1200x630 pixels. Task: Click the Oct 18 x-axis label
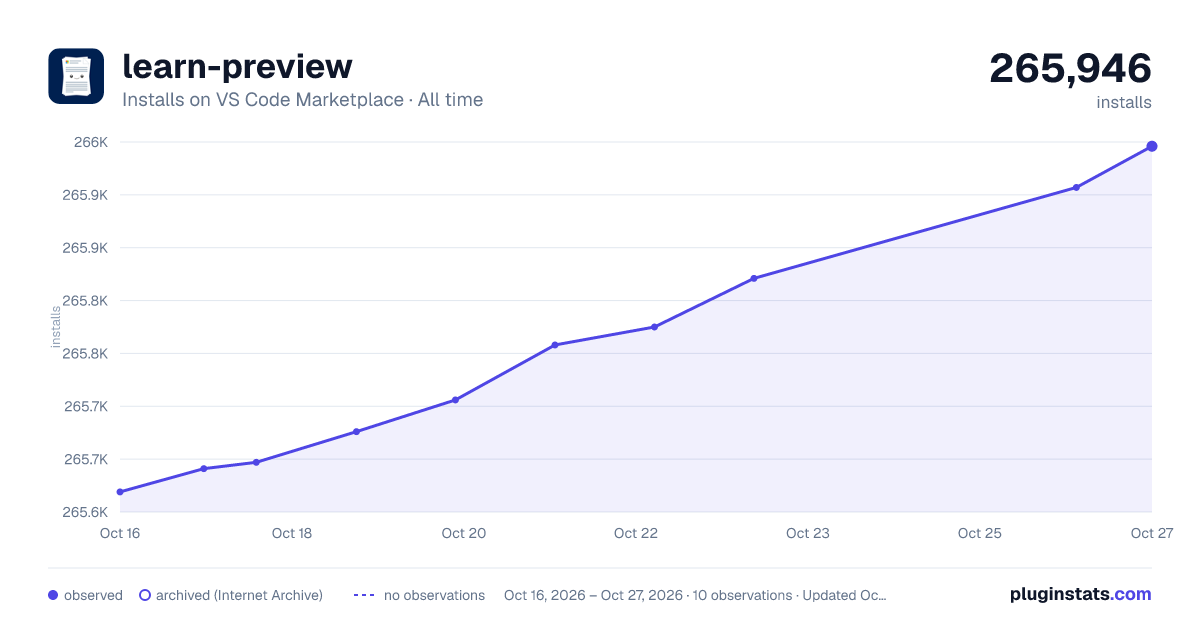[292, 533]
